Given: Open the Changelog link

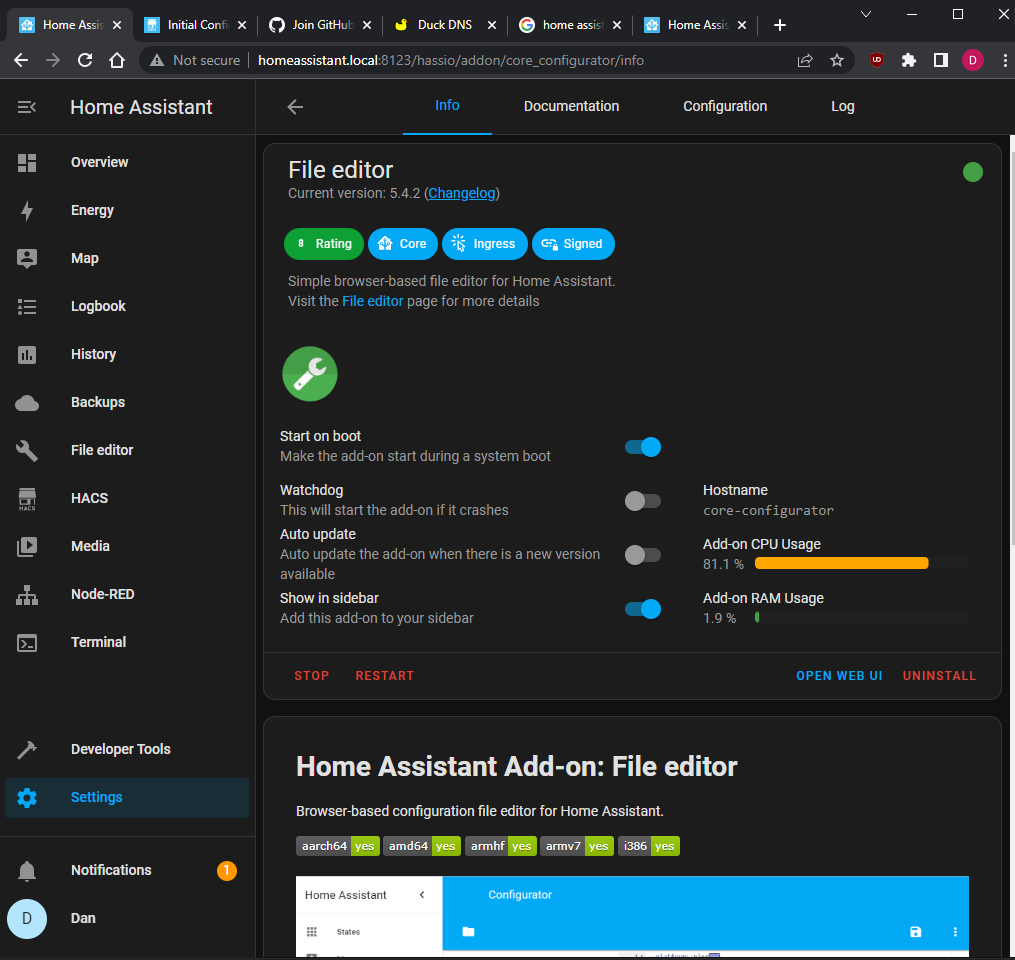Looking at the screenshot, I should click(462, 194).
